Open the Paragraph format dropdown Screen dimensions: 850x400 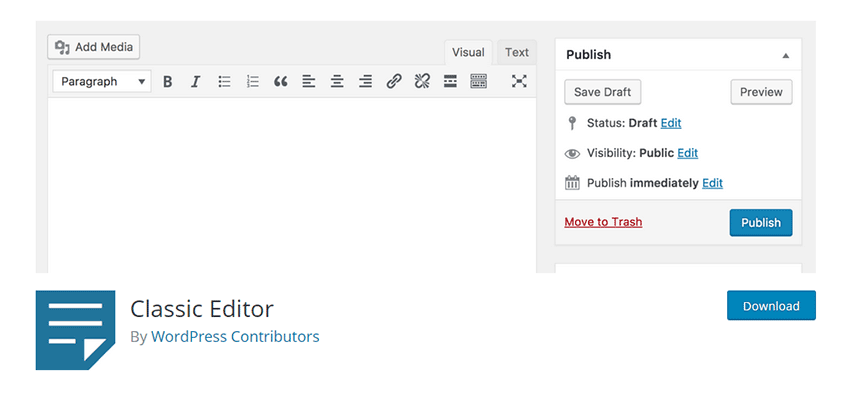102,82
